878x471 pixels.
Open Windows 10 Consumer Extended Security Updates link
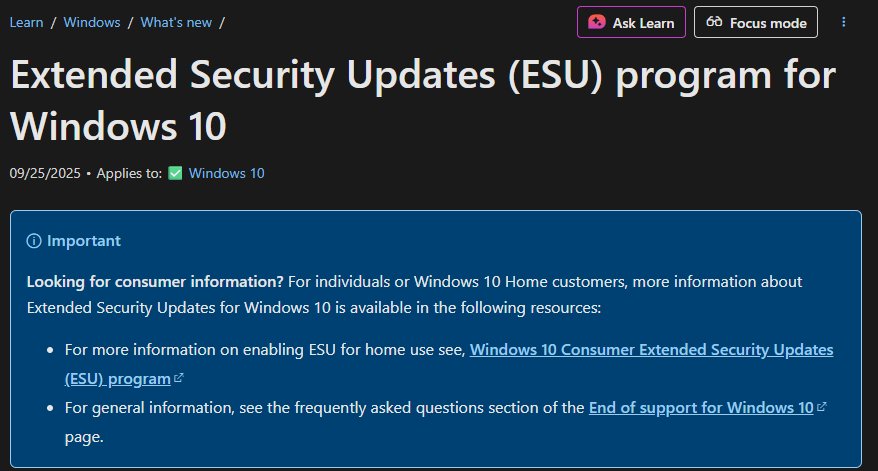[x=650, y=350]
